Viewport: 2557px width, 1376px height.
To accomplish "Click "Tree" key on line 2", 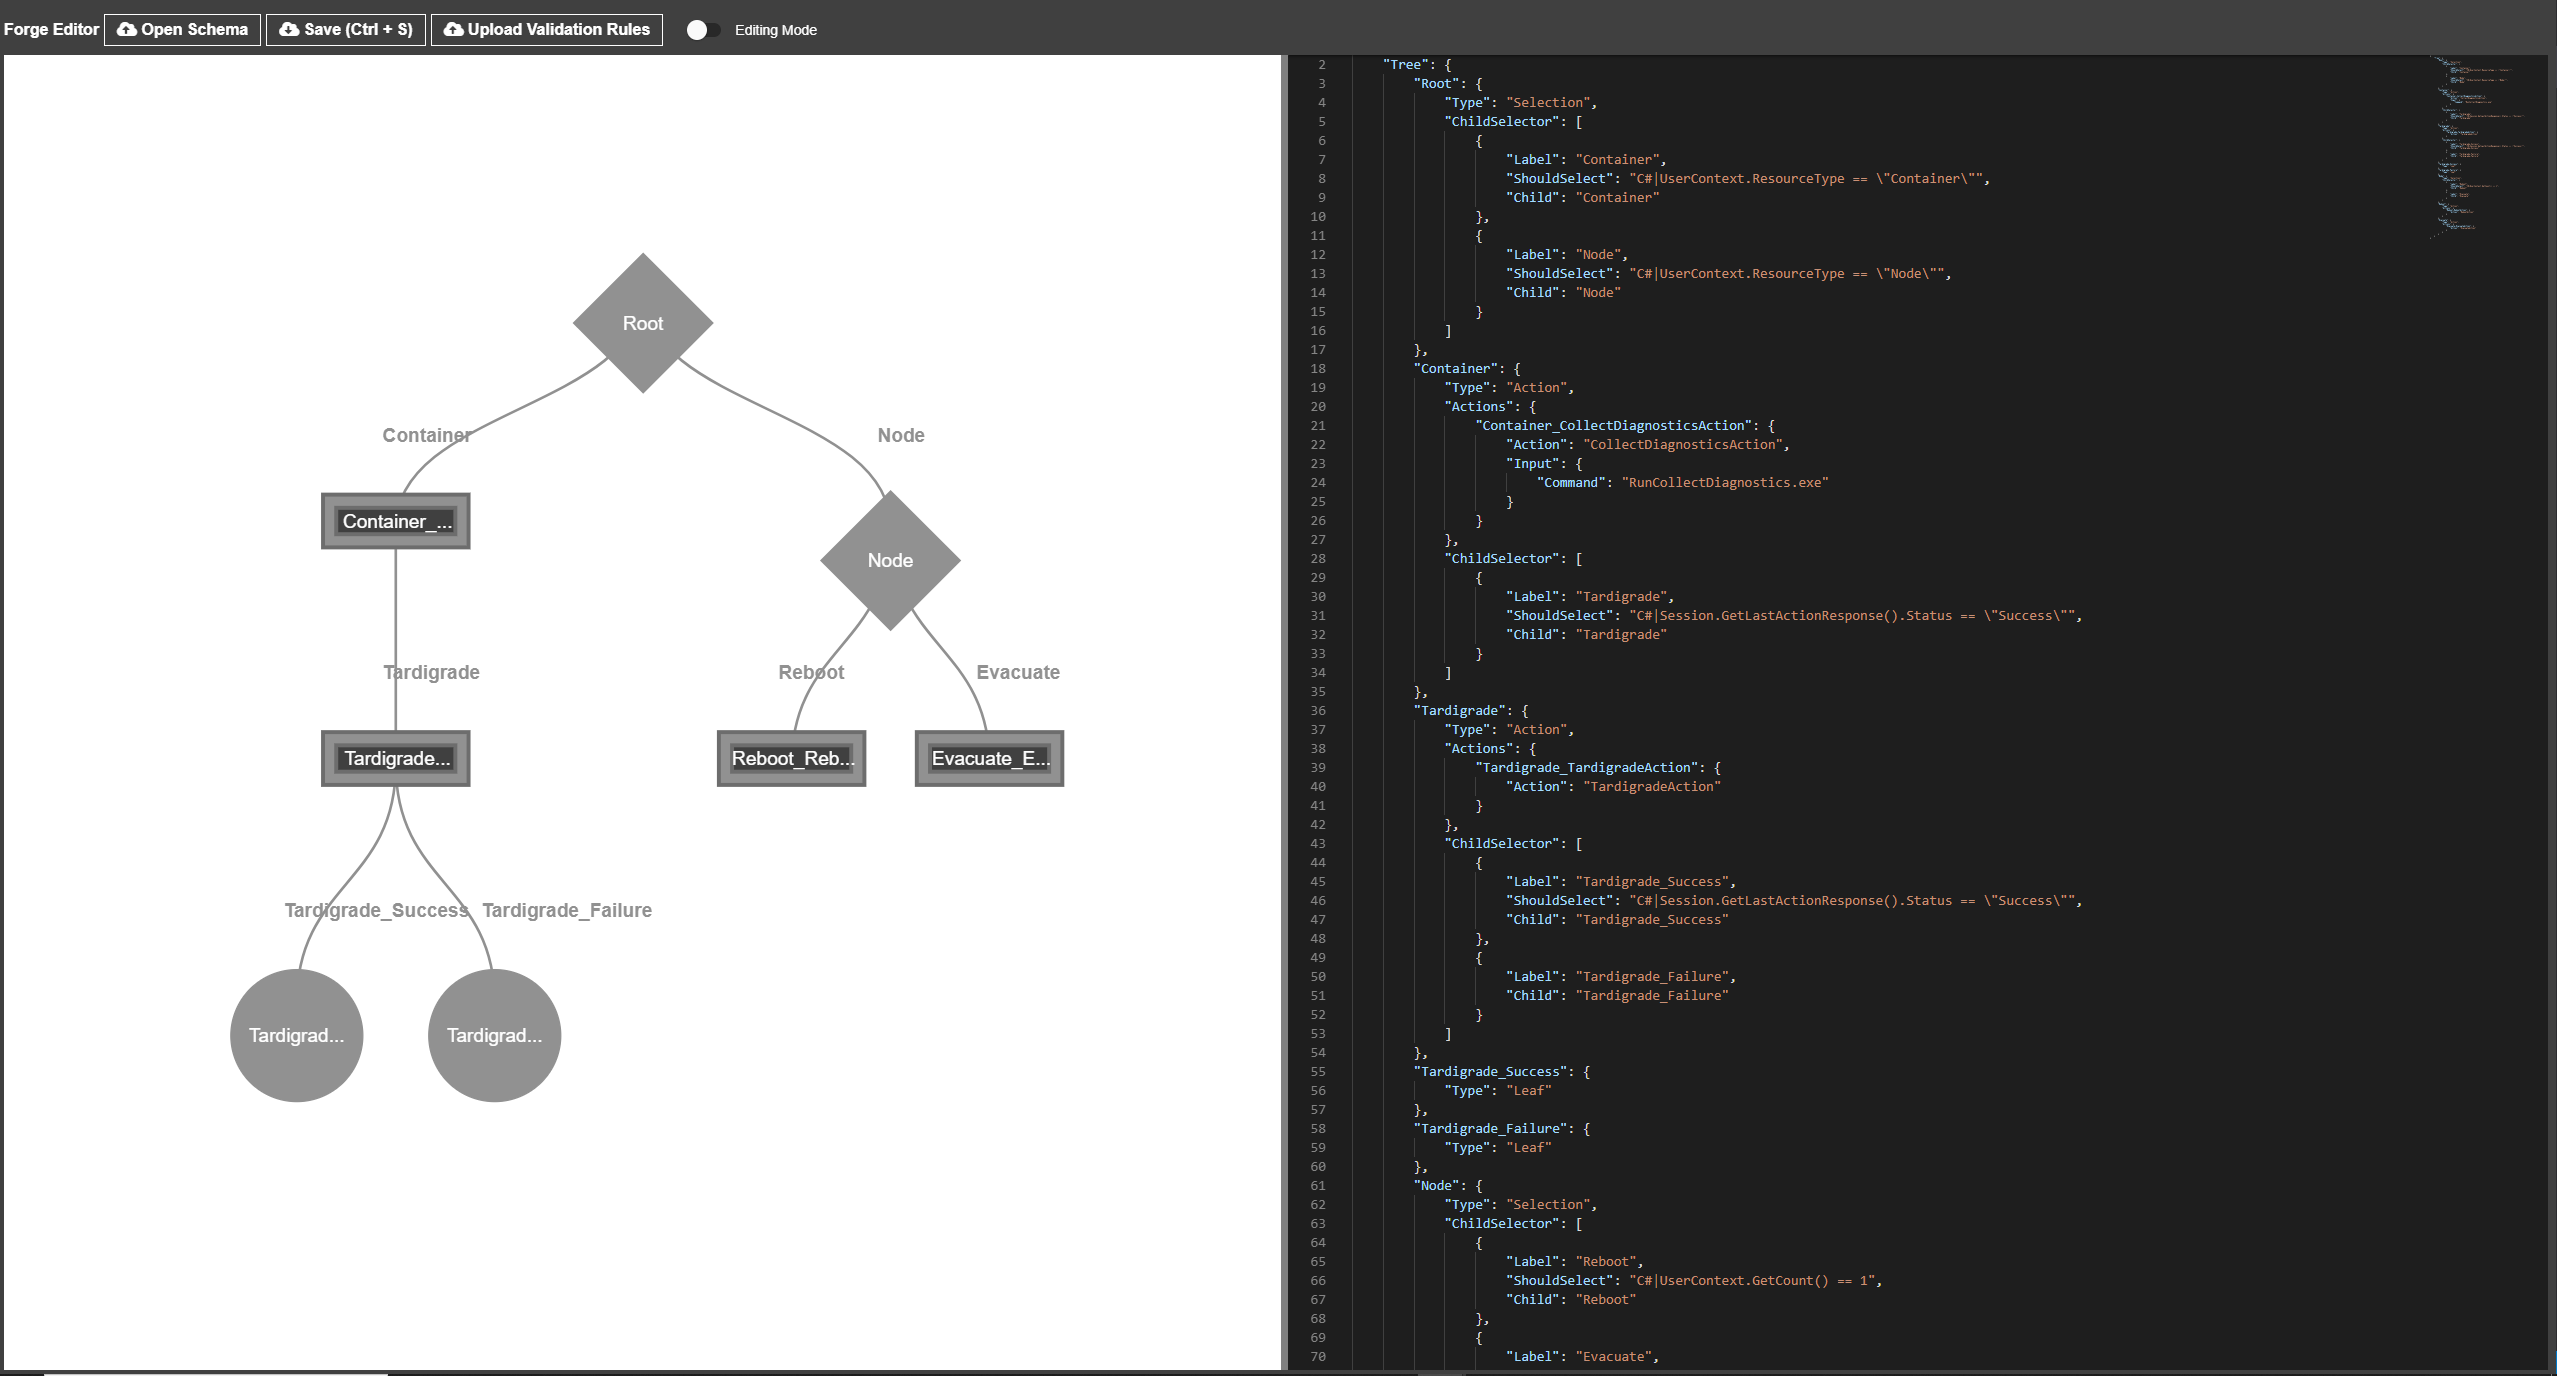I will pyautogui.click(x=1405, y=64).
